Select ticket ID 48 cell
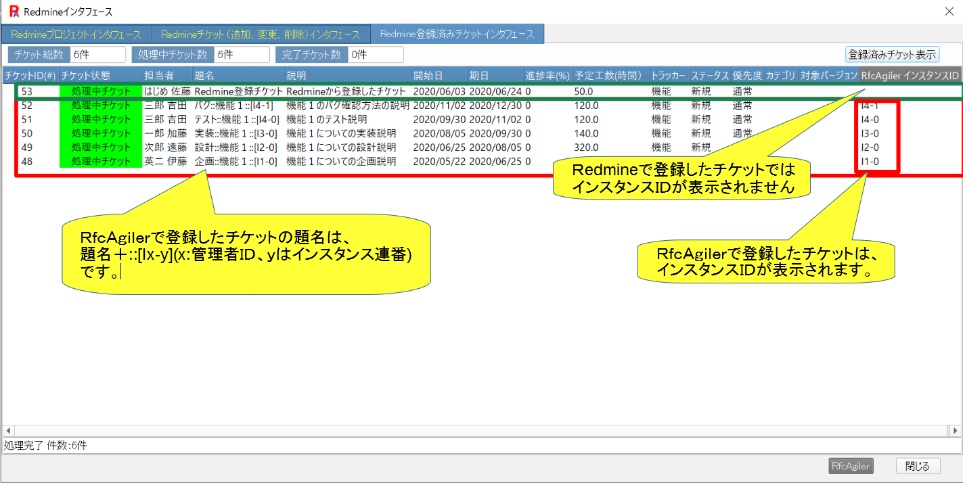 pyautogui.click(x=26, y=161)
